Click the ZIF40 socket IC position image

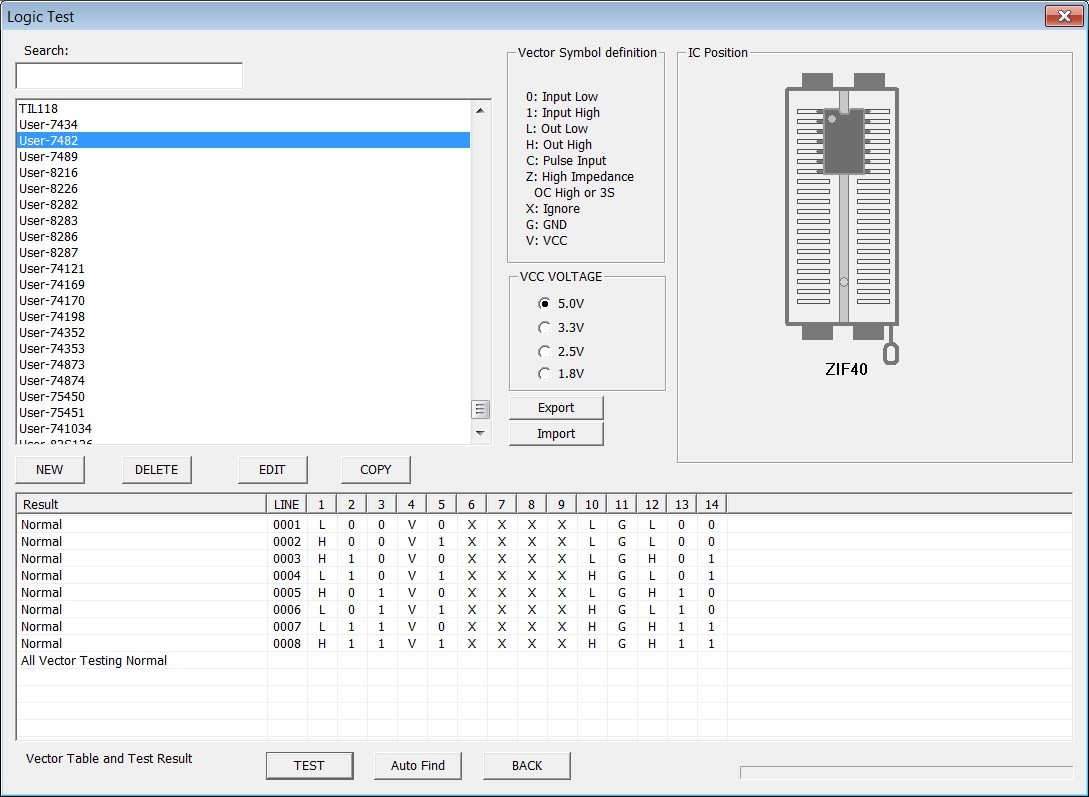point(842,207)
